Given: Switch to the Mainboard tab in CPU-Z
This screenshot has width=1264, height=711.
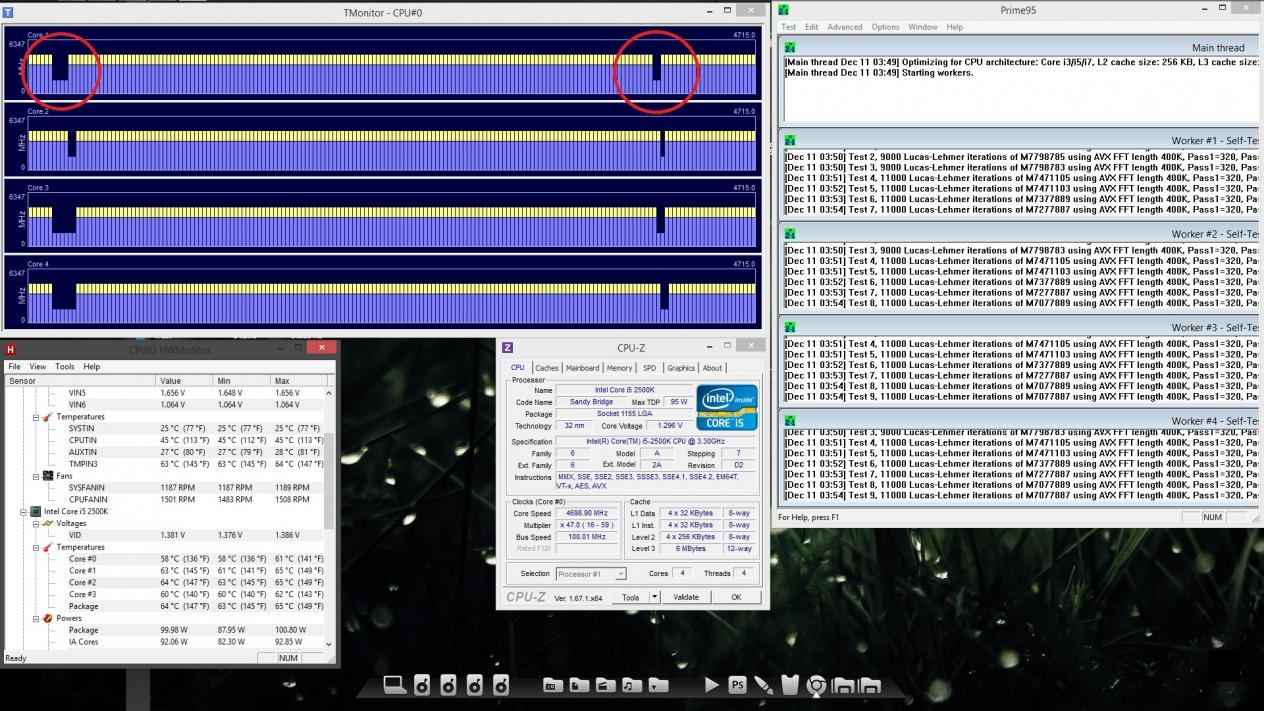Looking at the screenshot, I should coord(583,368).
